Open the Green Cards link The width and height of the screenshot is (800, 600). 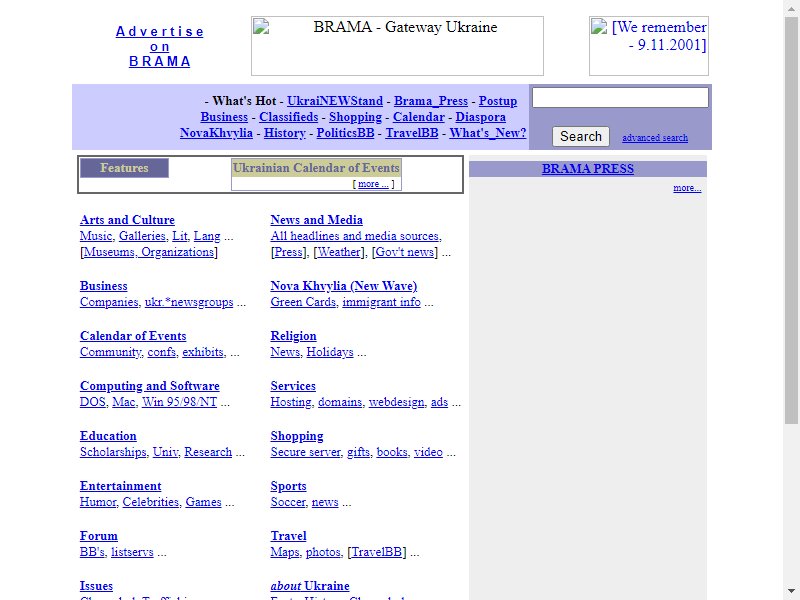303,302
